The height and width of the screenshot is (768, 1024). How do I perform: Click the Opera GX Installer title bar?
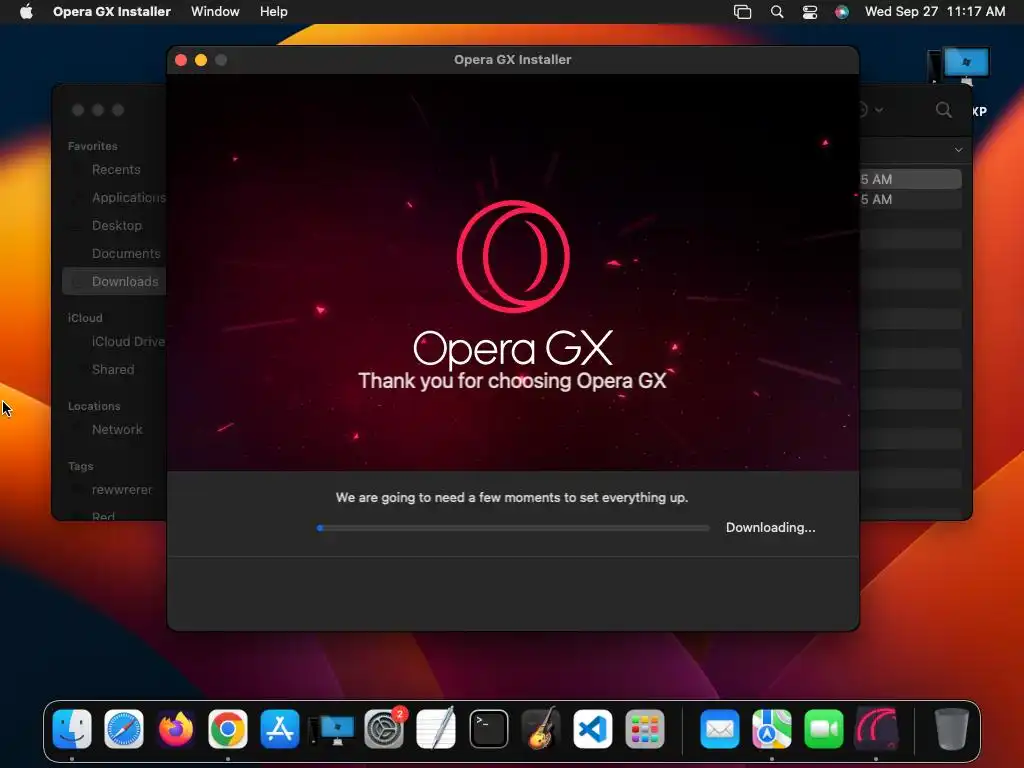pyautogui.click(x=513, y=59)
